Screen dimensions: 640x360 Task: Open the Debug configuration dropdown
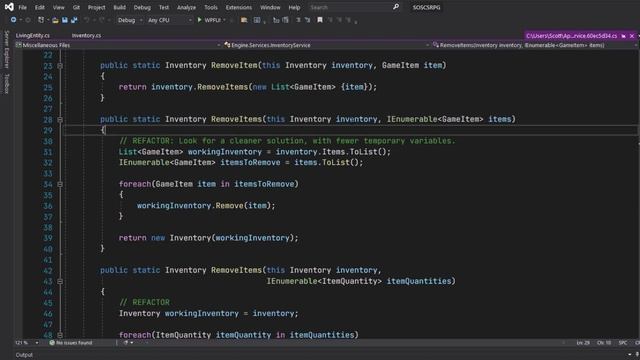(130, 20)
